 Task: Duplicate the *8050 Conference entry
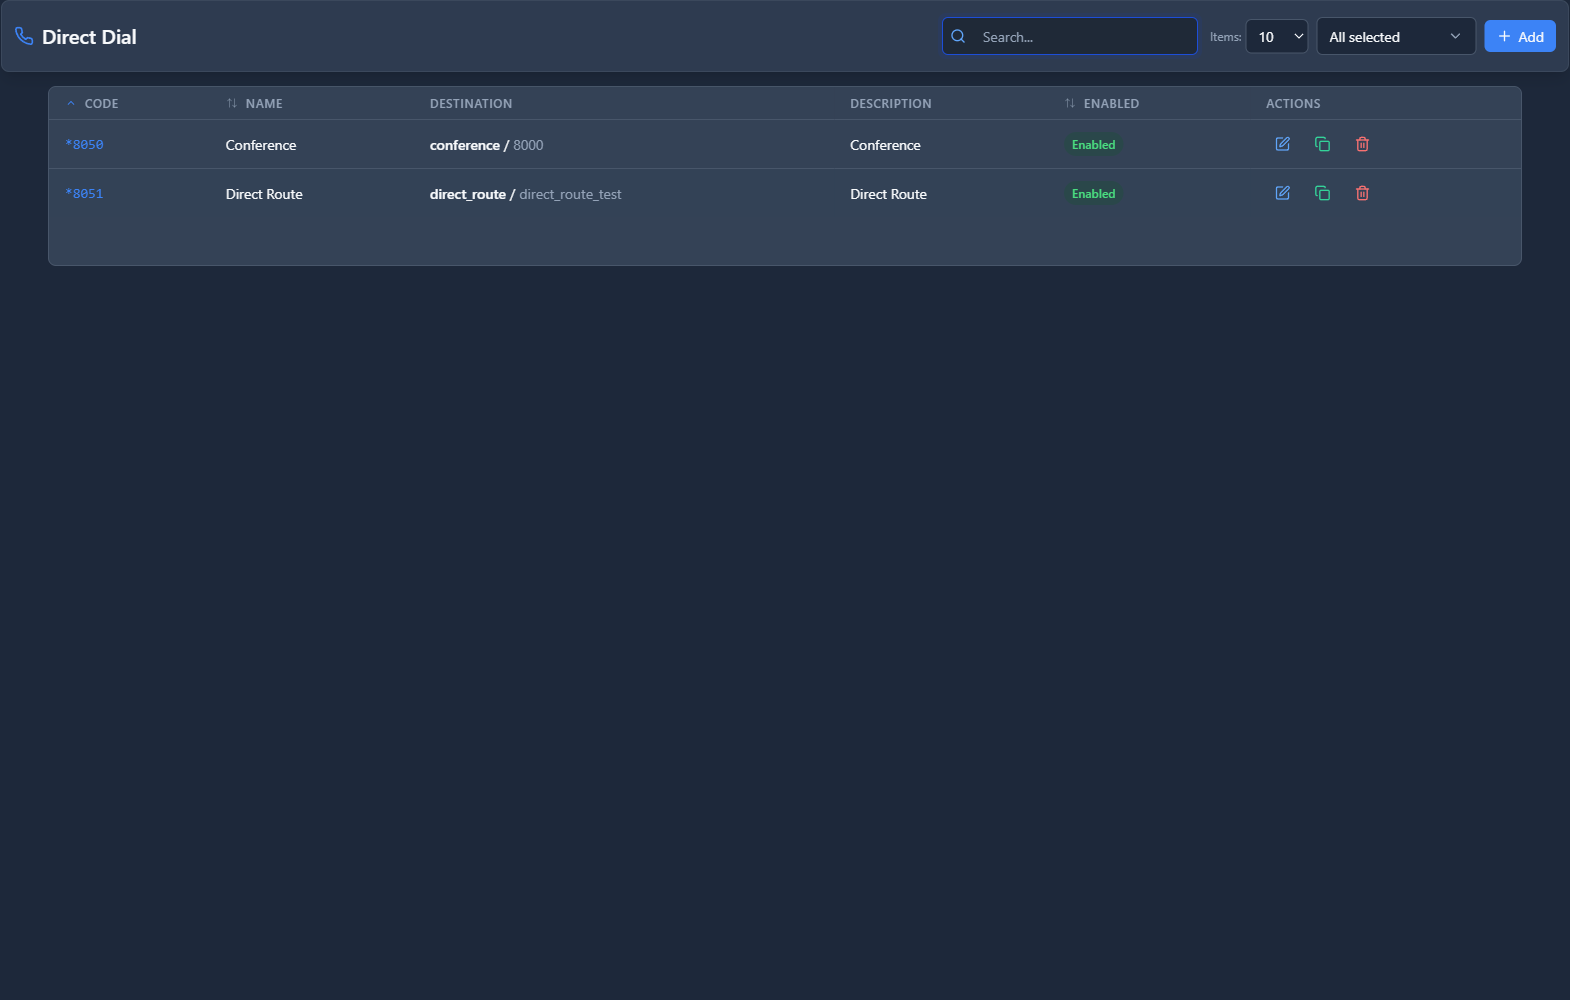coord(1322,144)
